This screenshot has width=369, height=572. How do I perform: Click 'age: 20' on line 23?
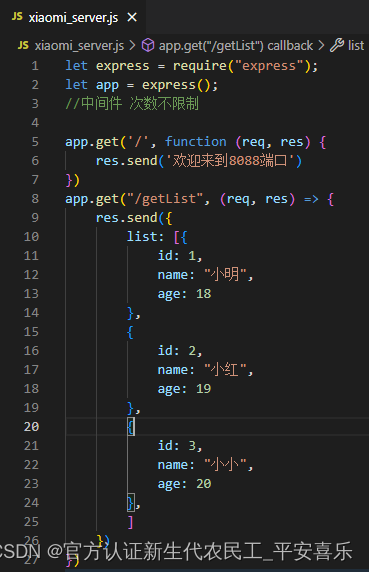pyautogui.click(x=184, y=484)
